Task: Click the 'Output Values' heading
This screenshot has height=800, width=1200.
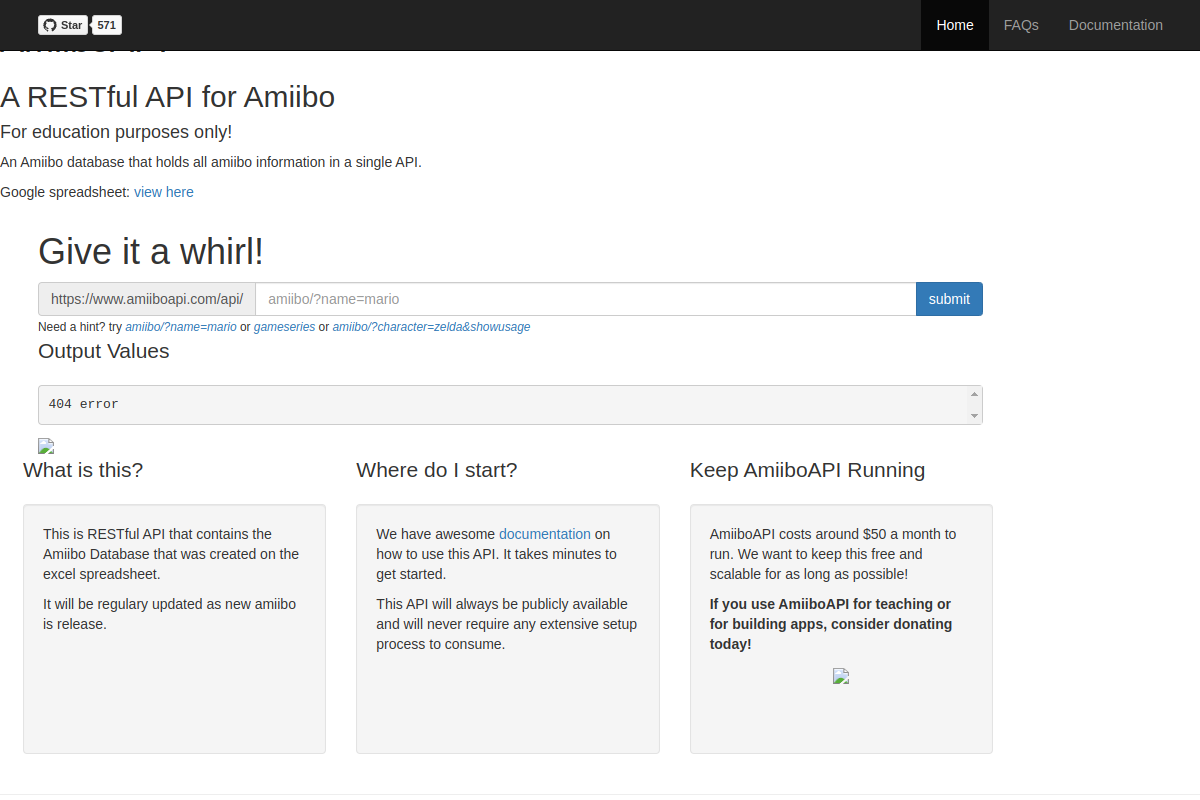Action: 104,351
